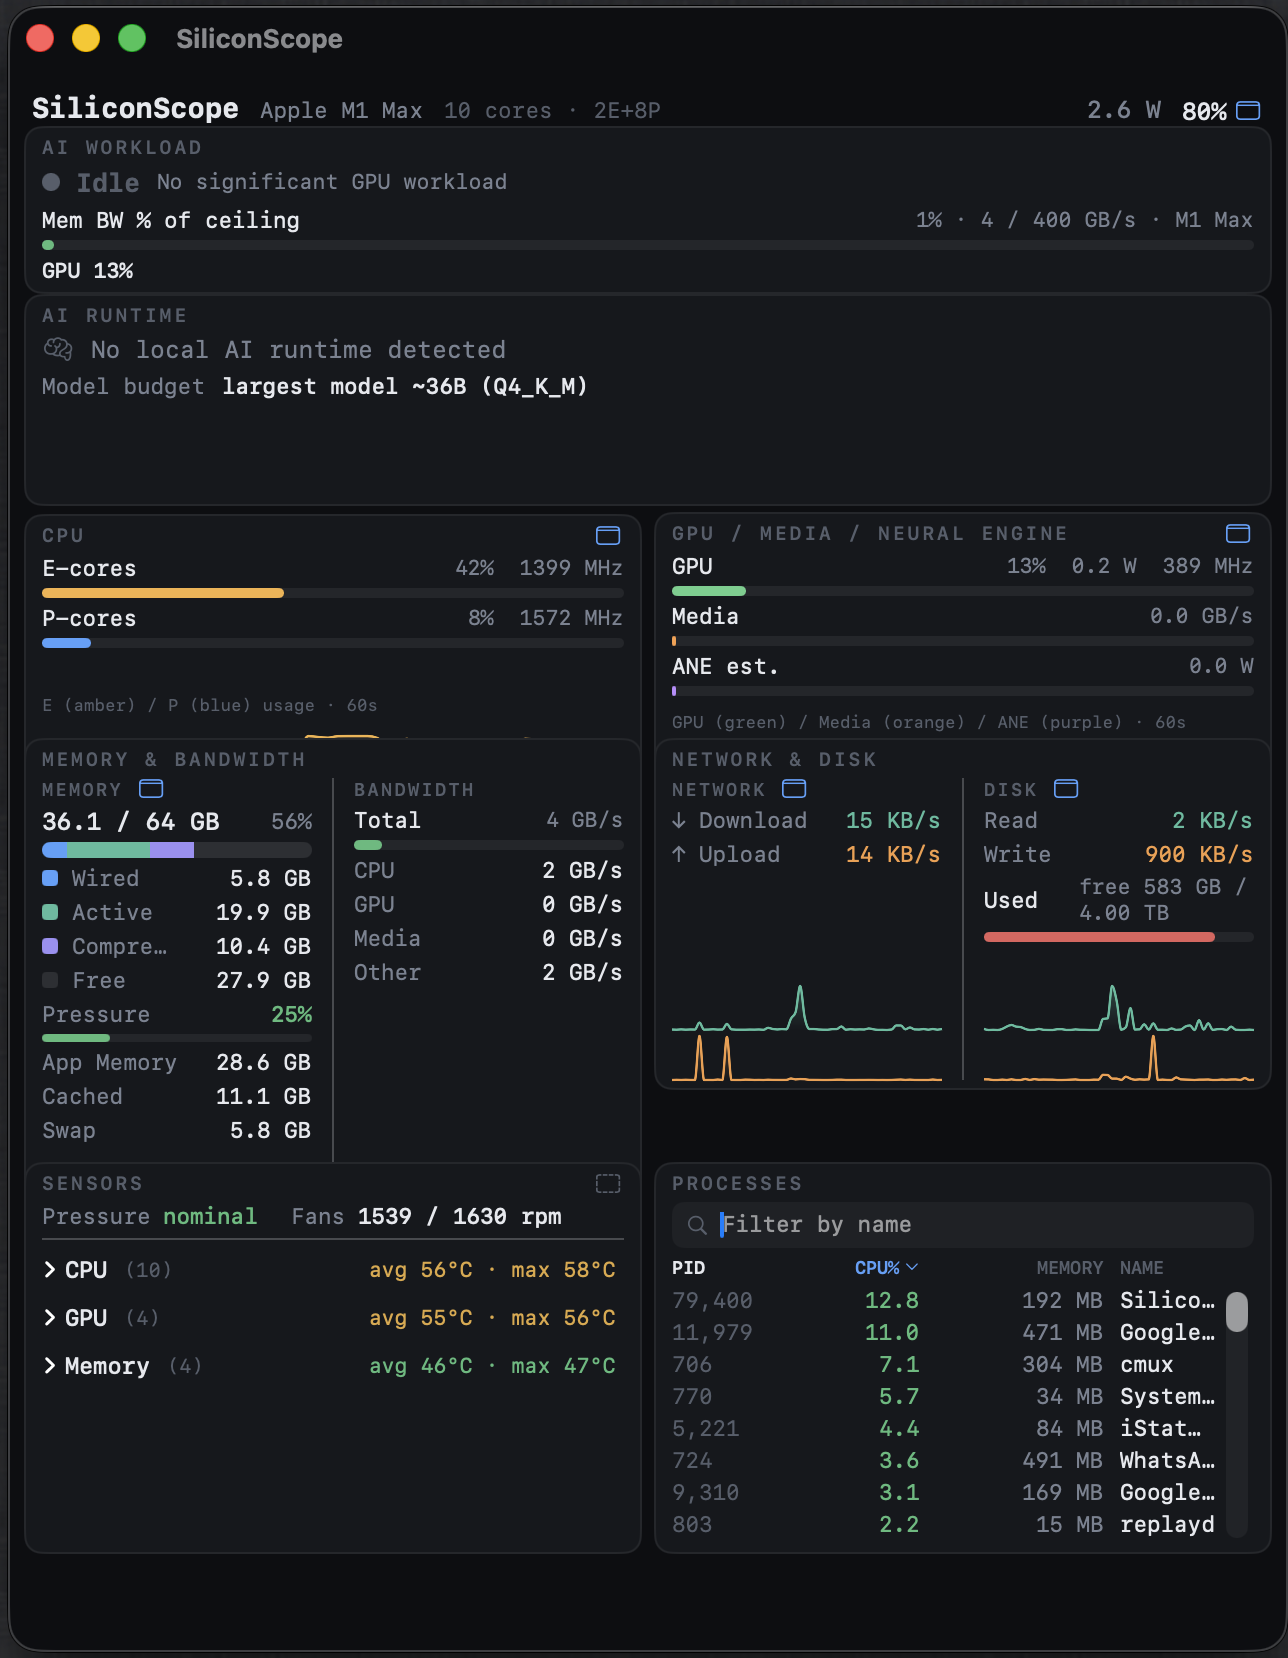Click the '2.6 W' power reading
Viewport: 1288px width, 1658px height.
(1125, 110)
